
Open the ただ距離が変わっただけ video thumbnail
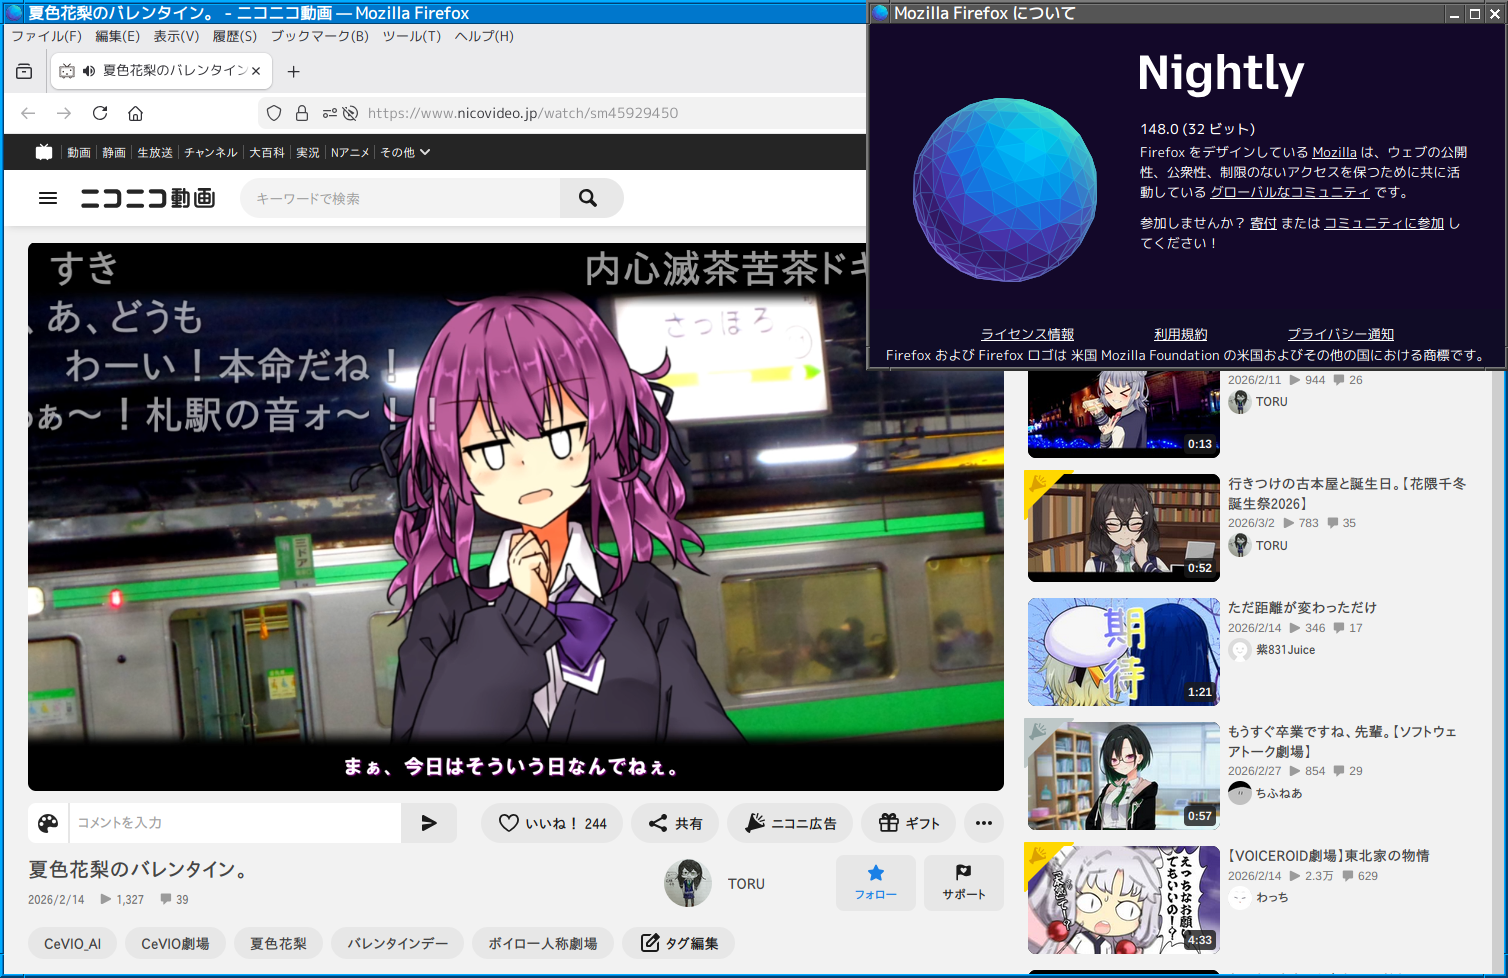pos(1123,652)
